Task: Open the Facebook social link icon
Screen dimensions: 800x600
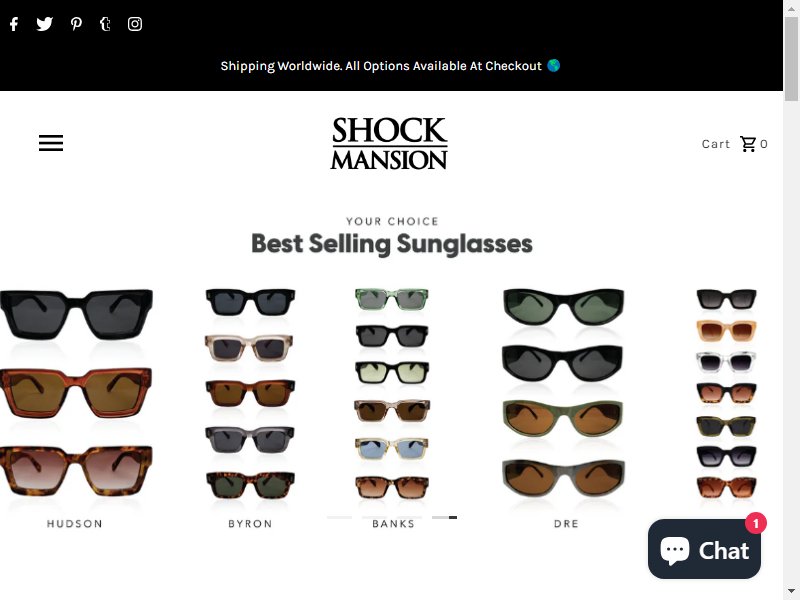Action: coord(14,24)
